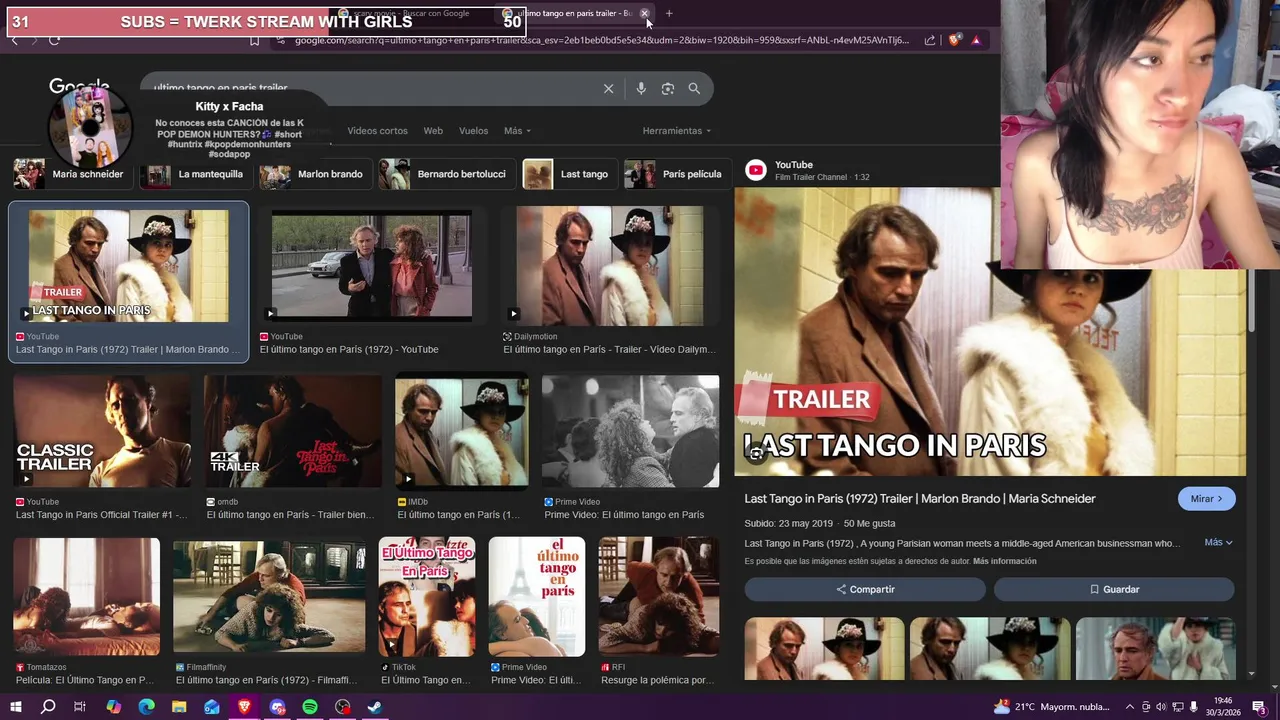Open the YouTube source icon in the preview panel
Screen dimensions: 1280x720
pyautogui.click(x=756, y=170)
